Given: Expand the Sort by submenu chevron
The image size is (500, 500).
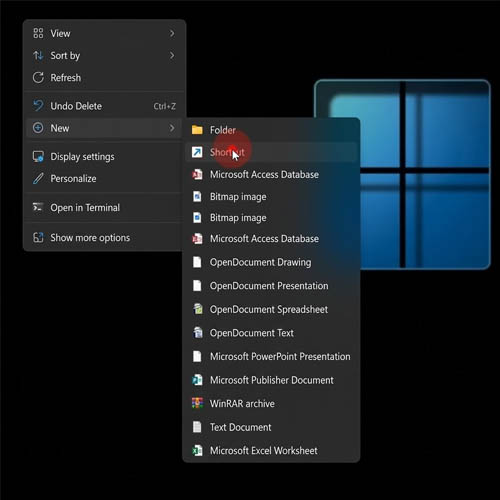Looking at the screenshot, I should point(172,55).
